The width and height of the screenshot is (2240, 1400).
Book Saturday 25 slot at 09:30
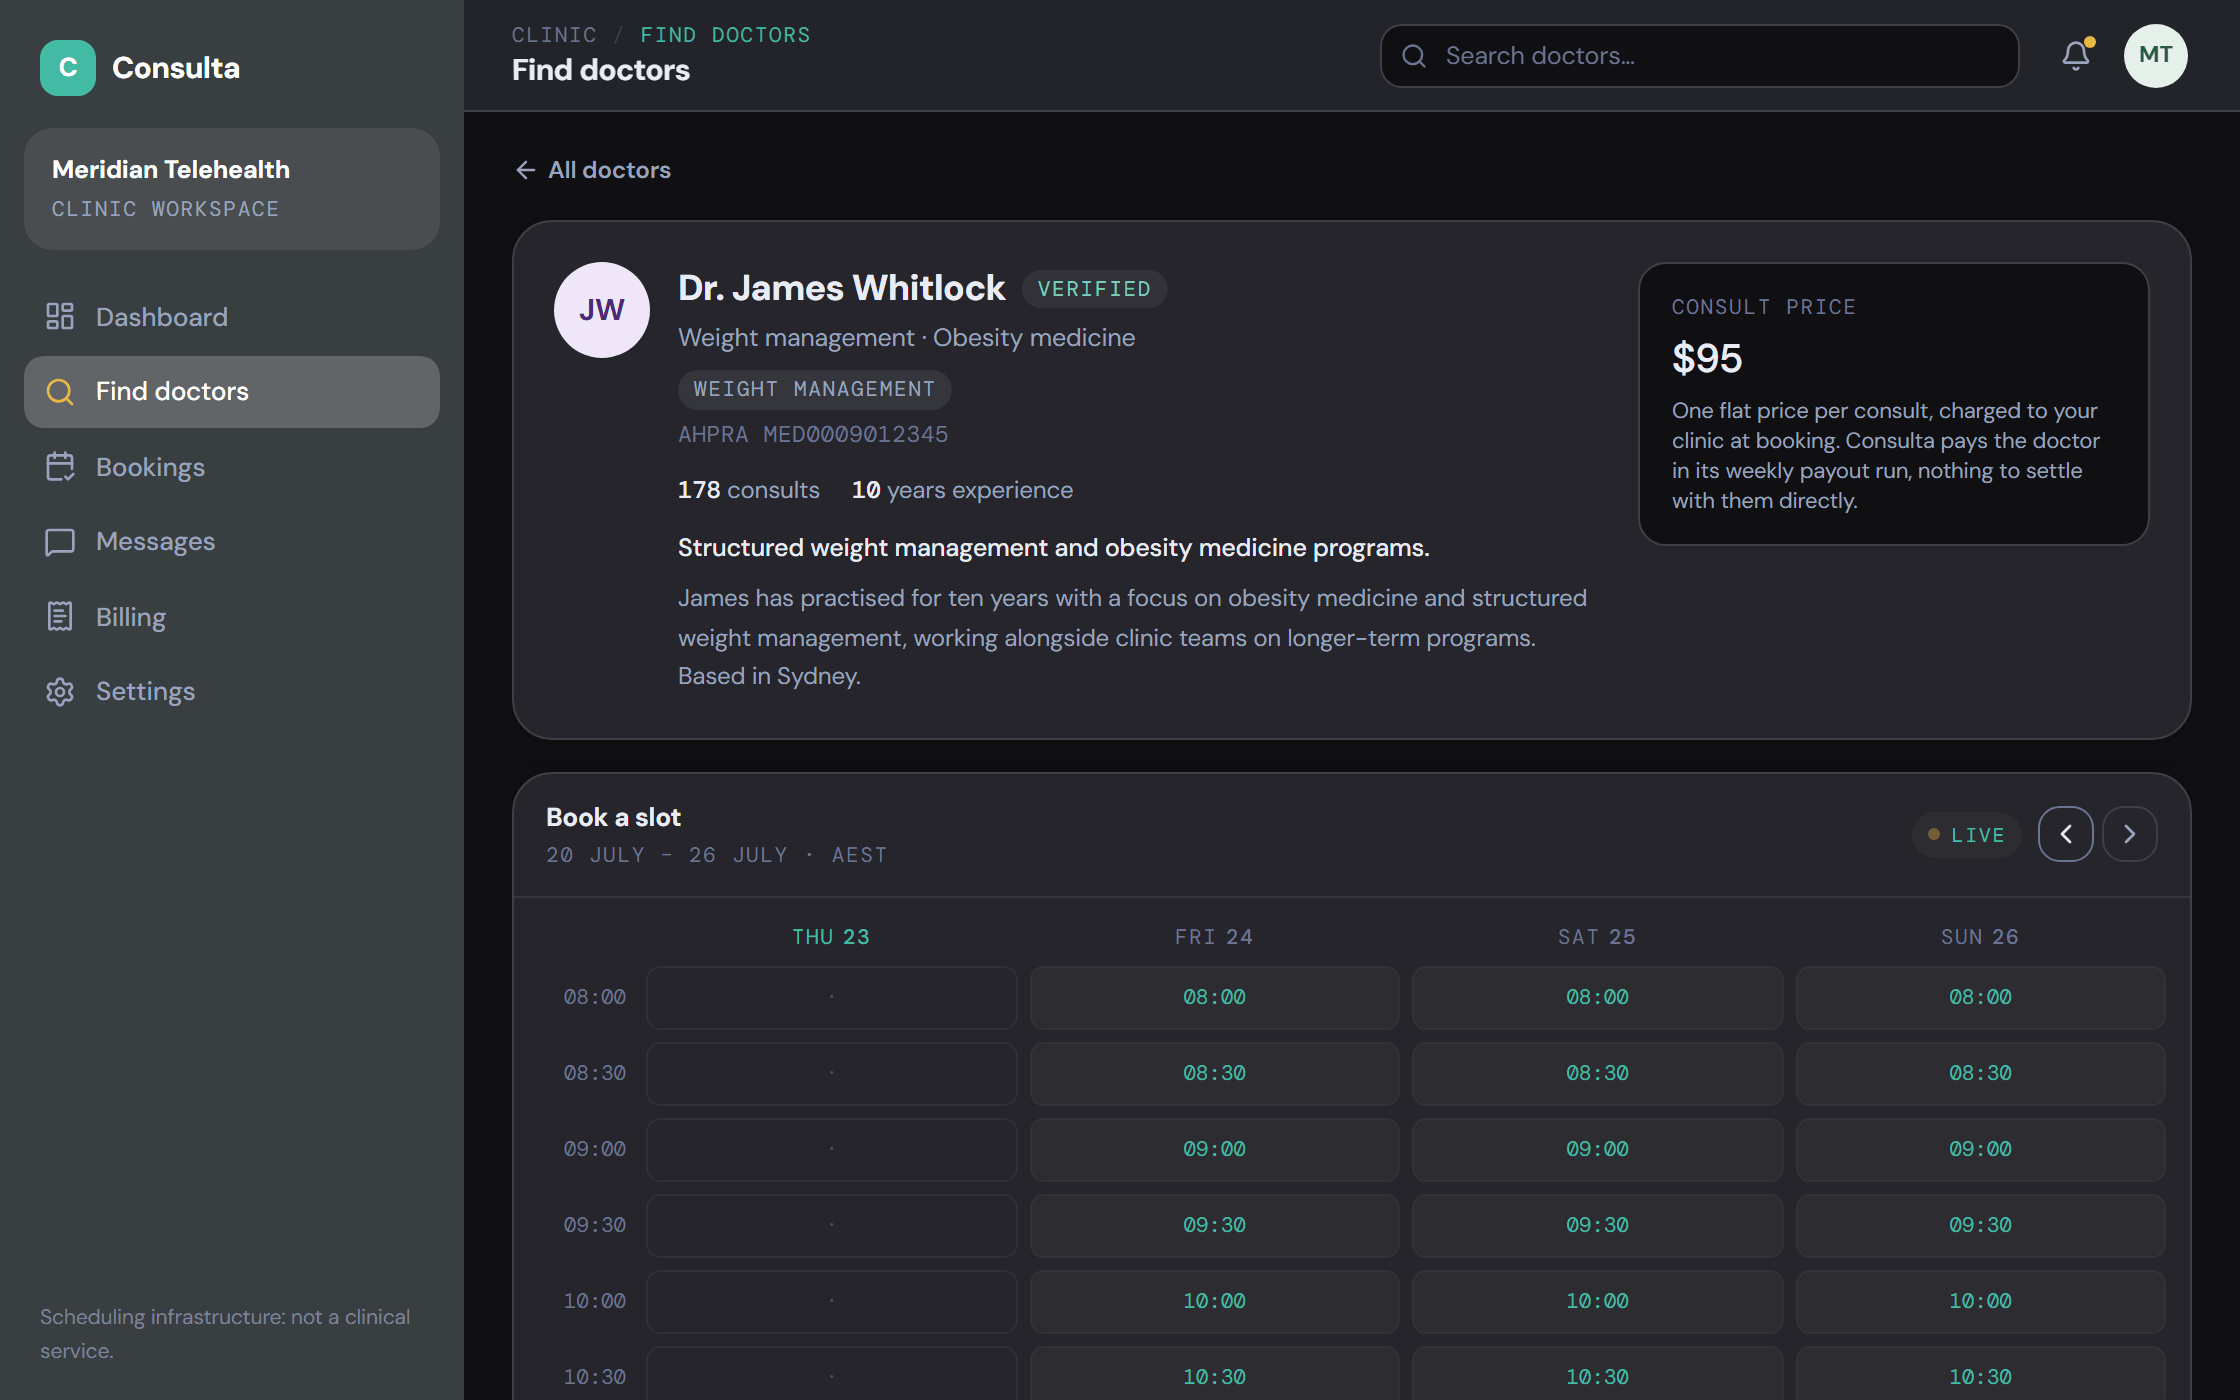coord(1597,1226)
